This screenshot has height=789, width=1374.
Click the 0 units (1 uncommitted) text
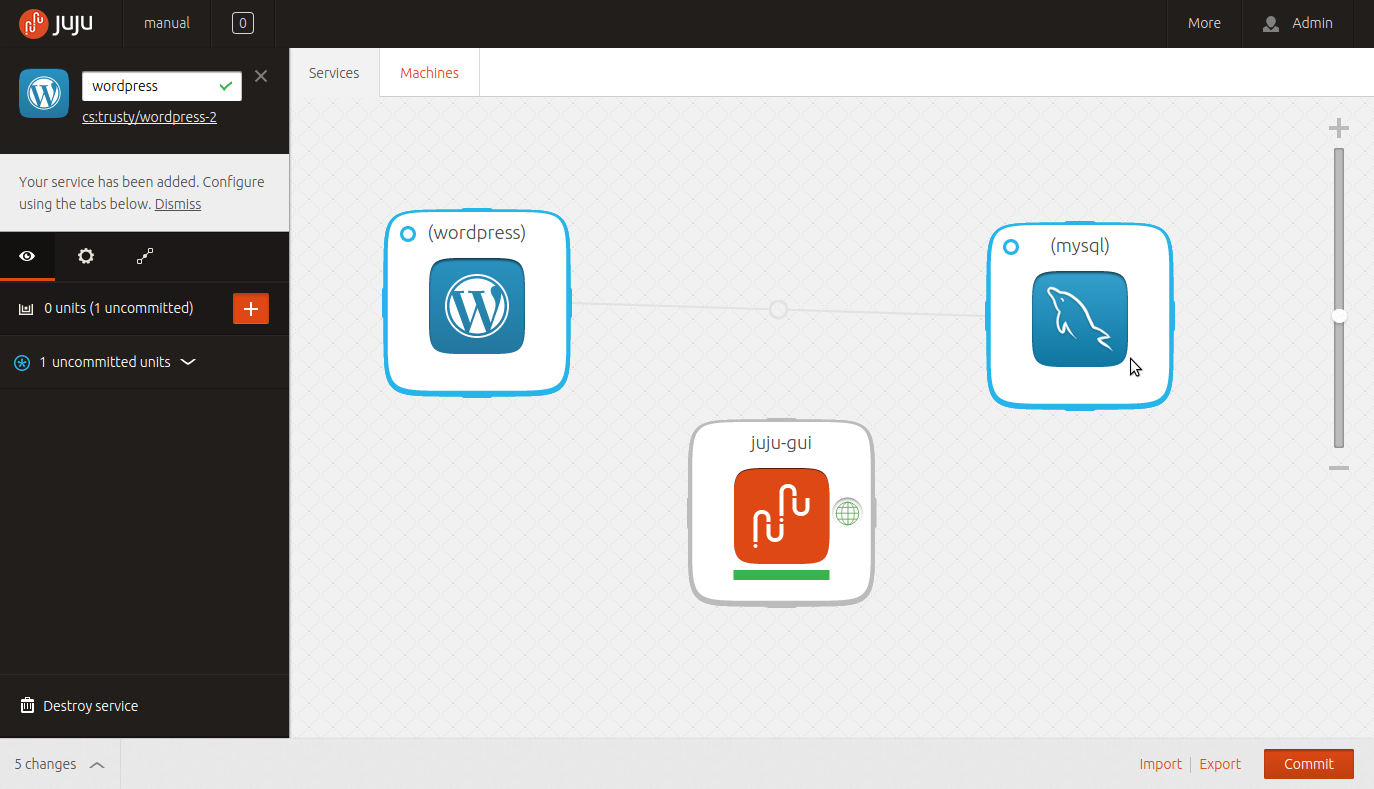coord(119,308)
